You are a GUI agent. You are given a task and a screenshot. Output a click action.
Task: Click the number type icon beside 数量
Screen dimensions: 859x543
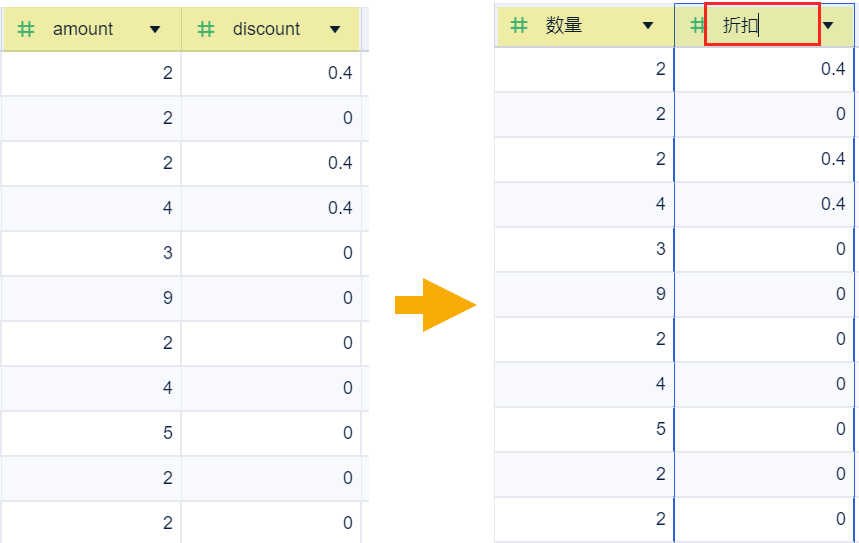[x=519, y=26]
